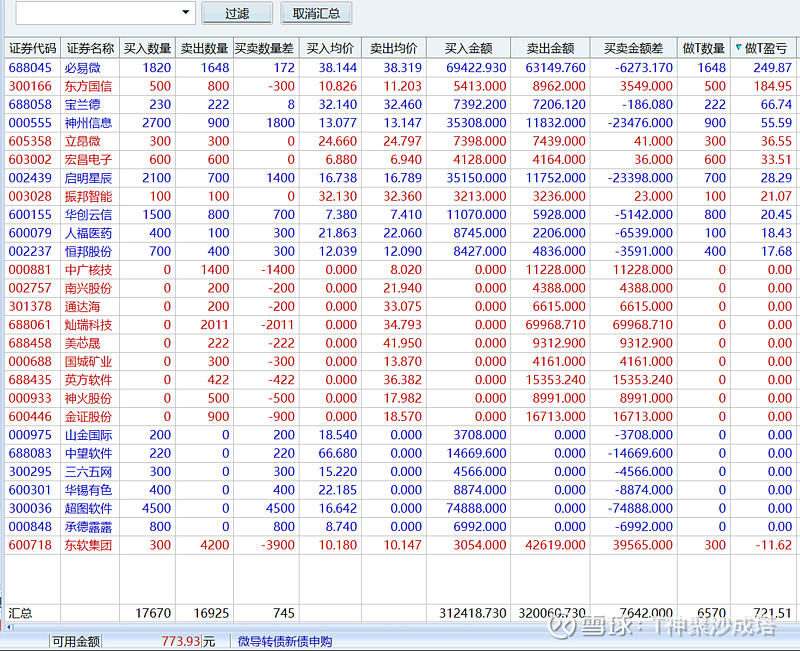The height and width of the screenshot is (651, 800).
Task: Click the 启明星辰 stock name
Action: coord(88,178)
